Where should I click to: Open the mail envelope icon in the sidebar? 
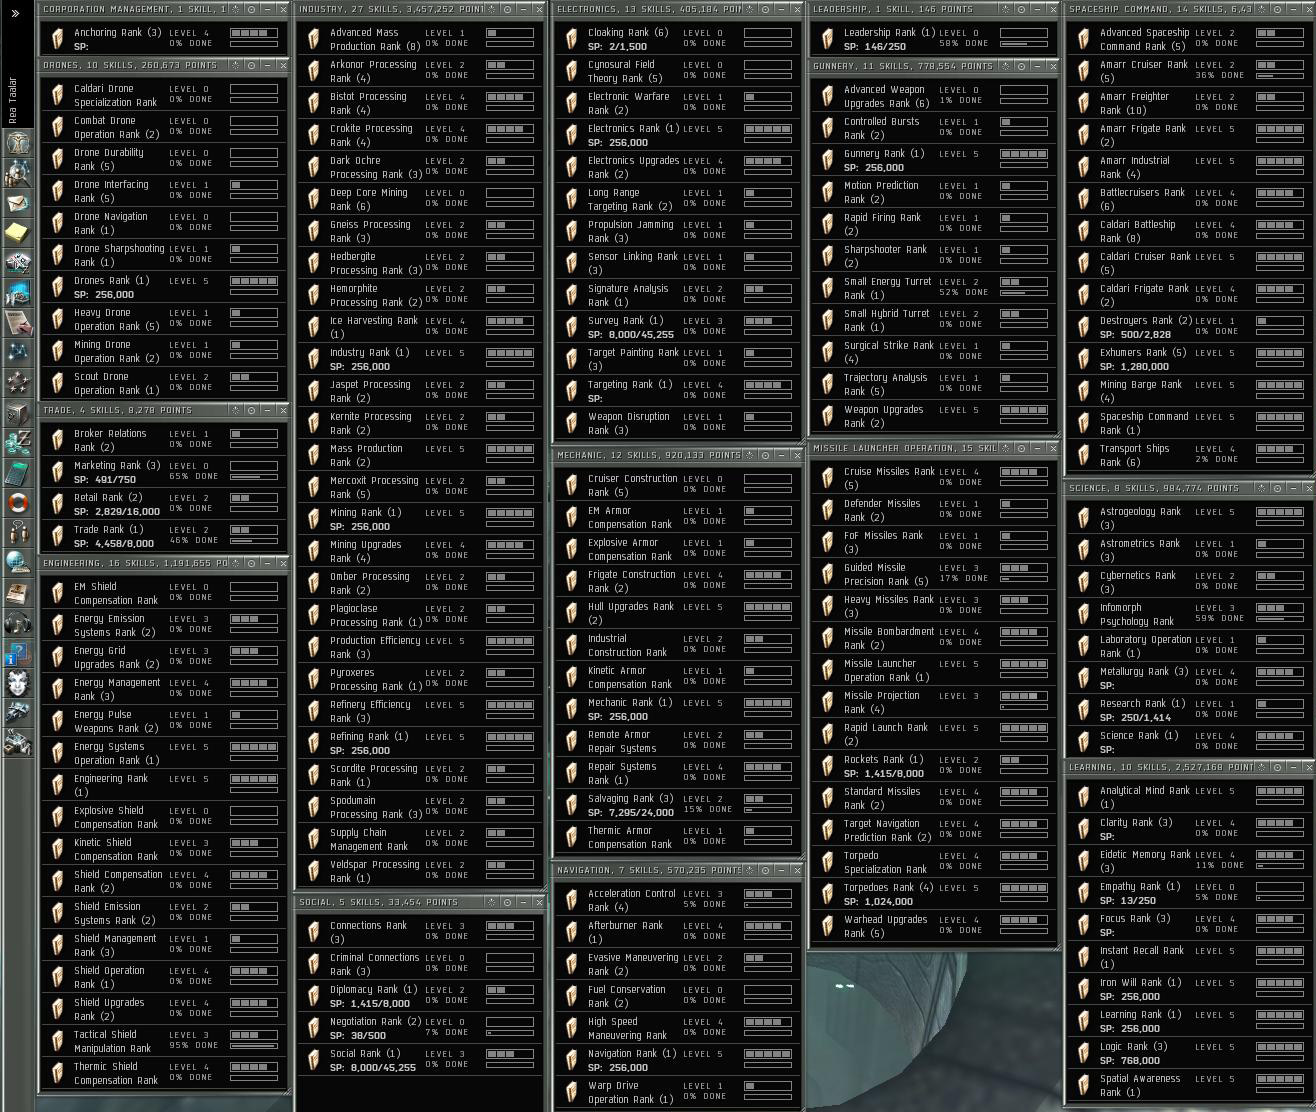(x=18, y=202)
